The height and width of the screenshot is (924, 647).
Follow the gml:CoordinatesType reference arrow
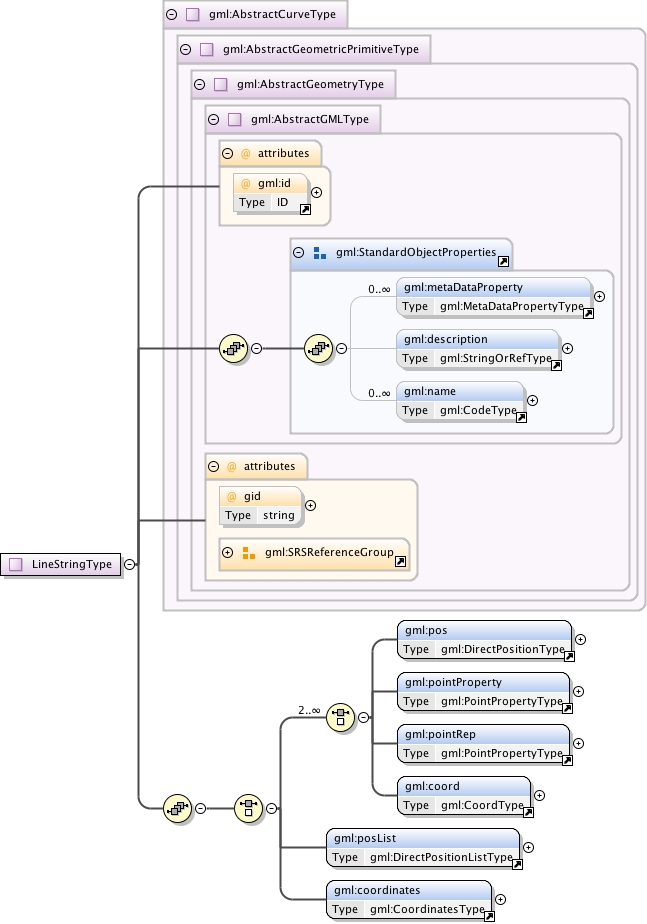[x=489, y=916]
